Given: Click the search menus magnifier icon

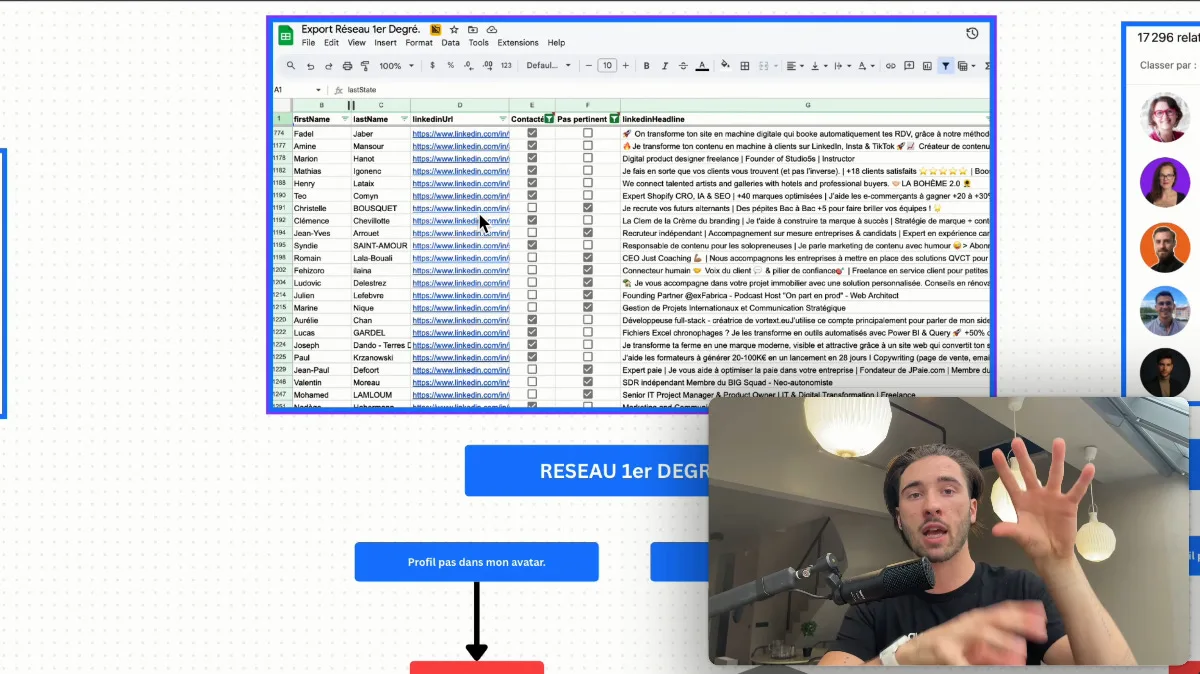Looking at the screenshot, I should pyautogui.click(x=291, y=66).
